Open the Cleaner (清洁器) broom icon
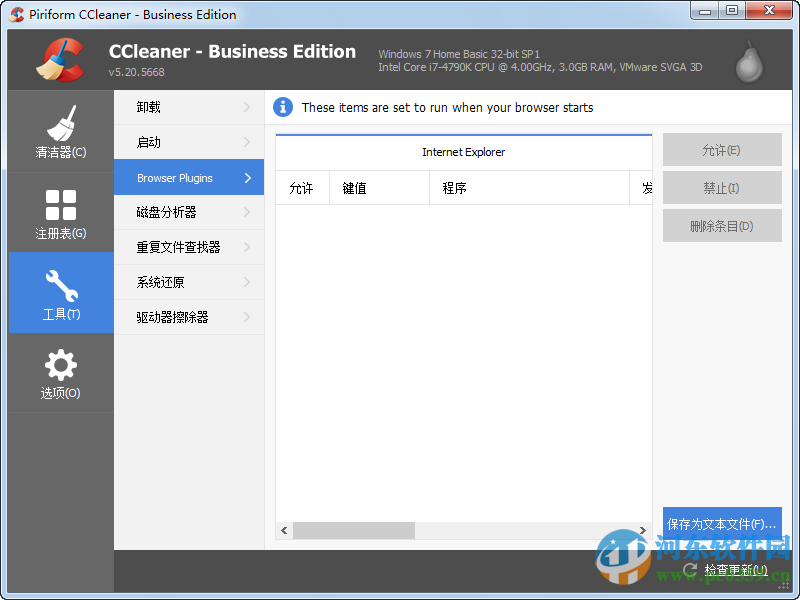This screenshot has height=600, width=800. pyautogui.click(x=61, y=123)
